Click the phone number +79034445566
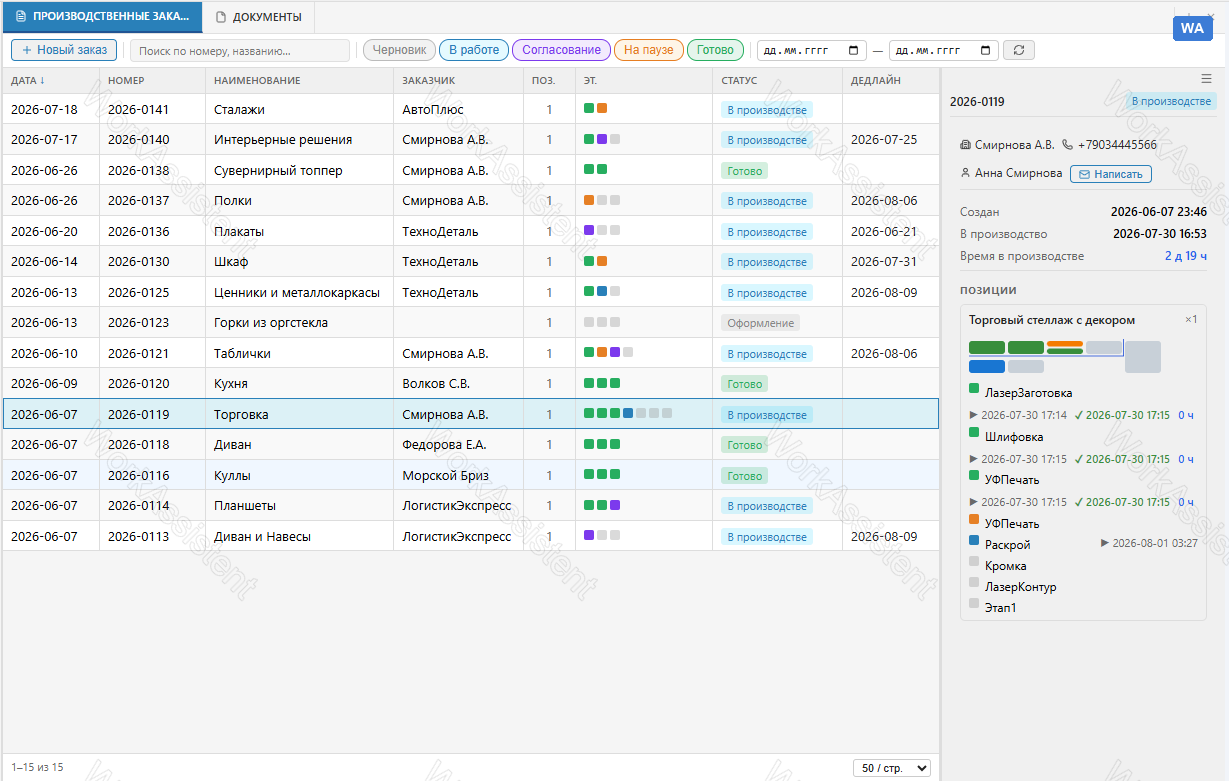Screen dimensions: 1229x781 [1117, 145]
